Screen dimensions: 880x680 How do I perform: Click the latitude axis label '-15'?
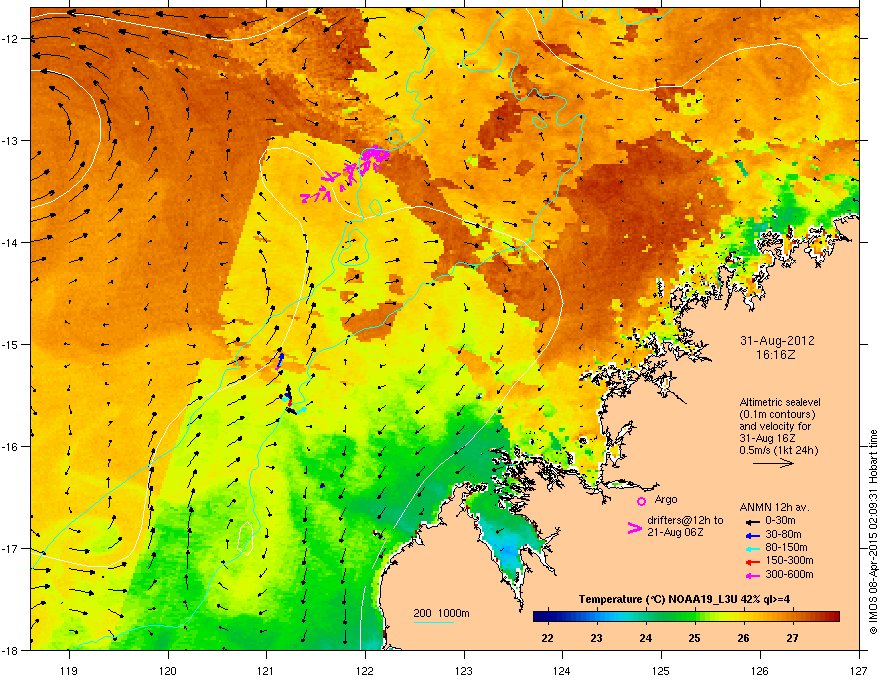click(x=11, y=344)
